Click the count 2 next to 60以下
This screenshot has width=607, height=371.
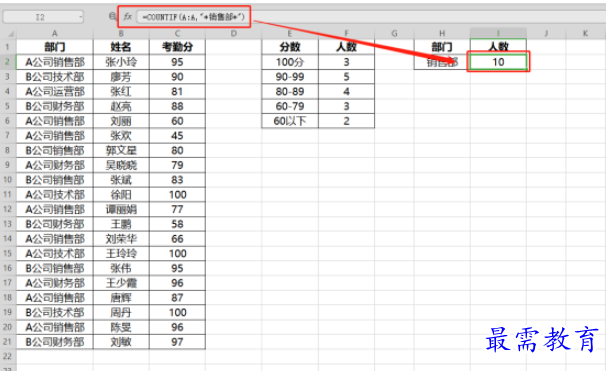coord(346,121)
